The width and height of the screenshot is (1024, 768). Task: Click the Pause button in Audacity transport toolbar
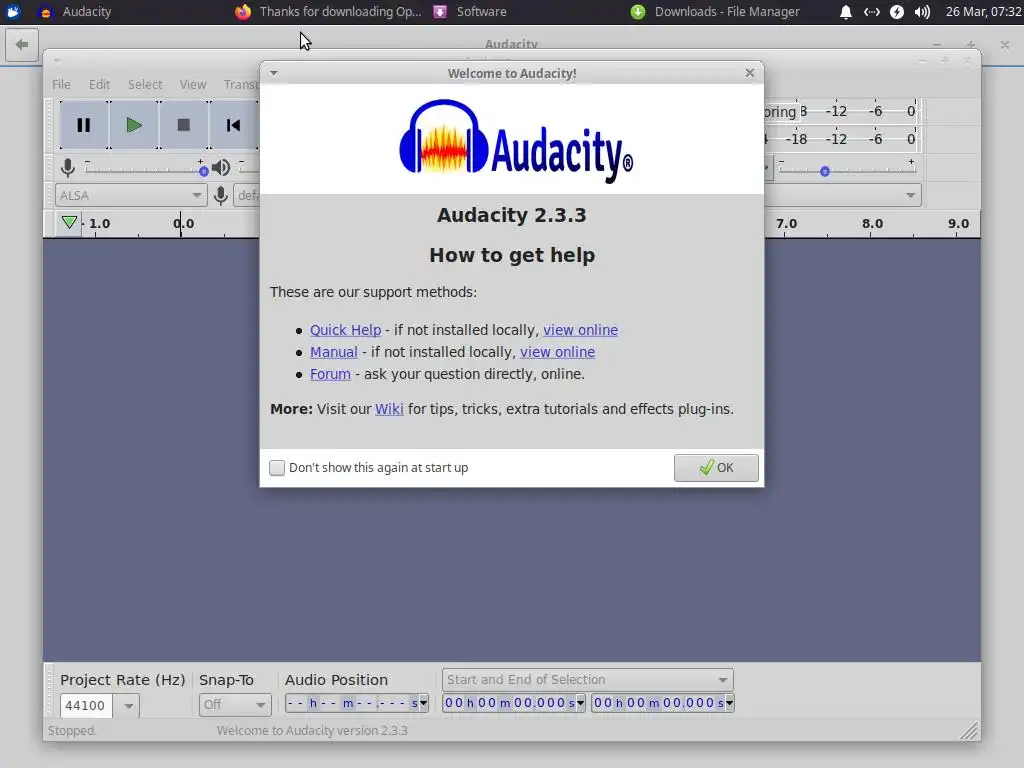84,125
